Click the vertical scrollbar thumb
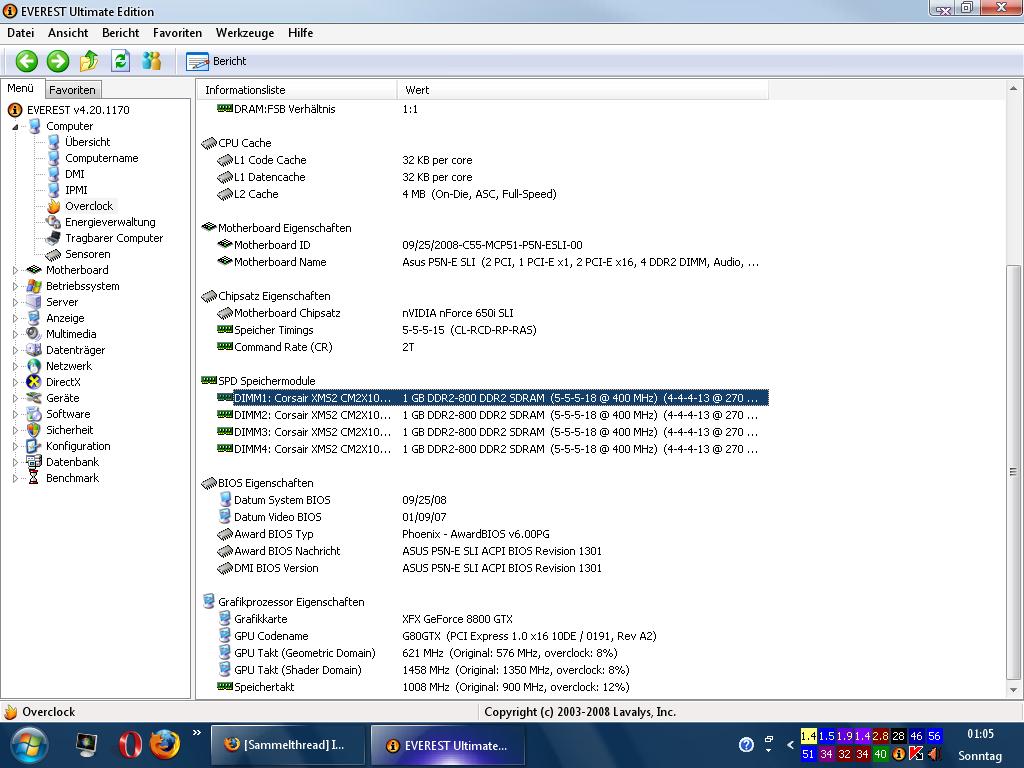This screenshot has height=768, width=1024. click(x=1013, y=472)
